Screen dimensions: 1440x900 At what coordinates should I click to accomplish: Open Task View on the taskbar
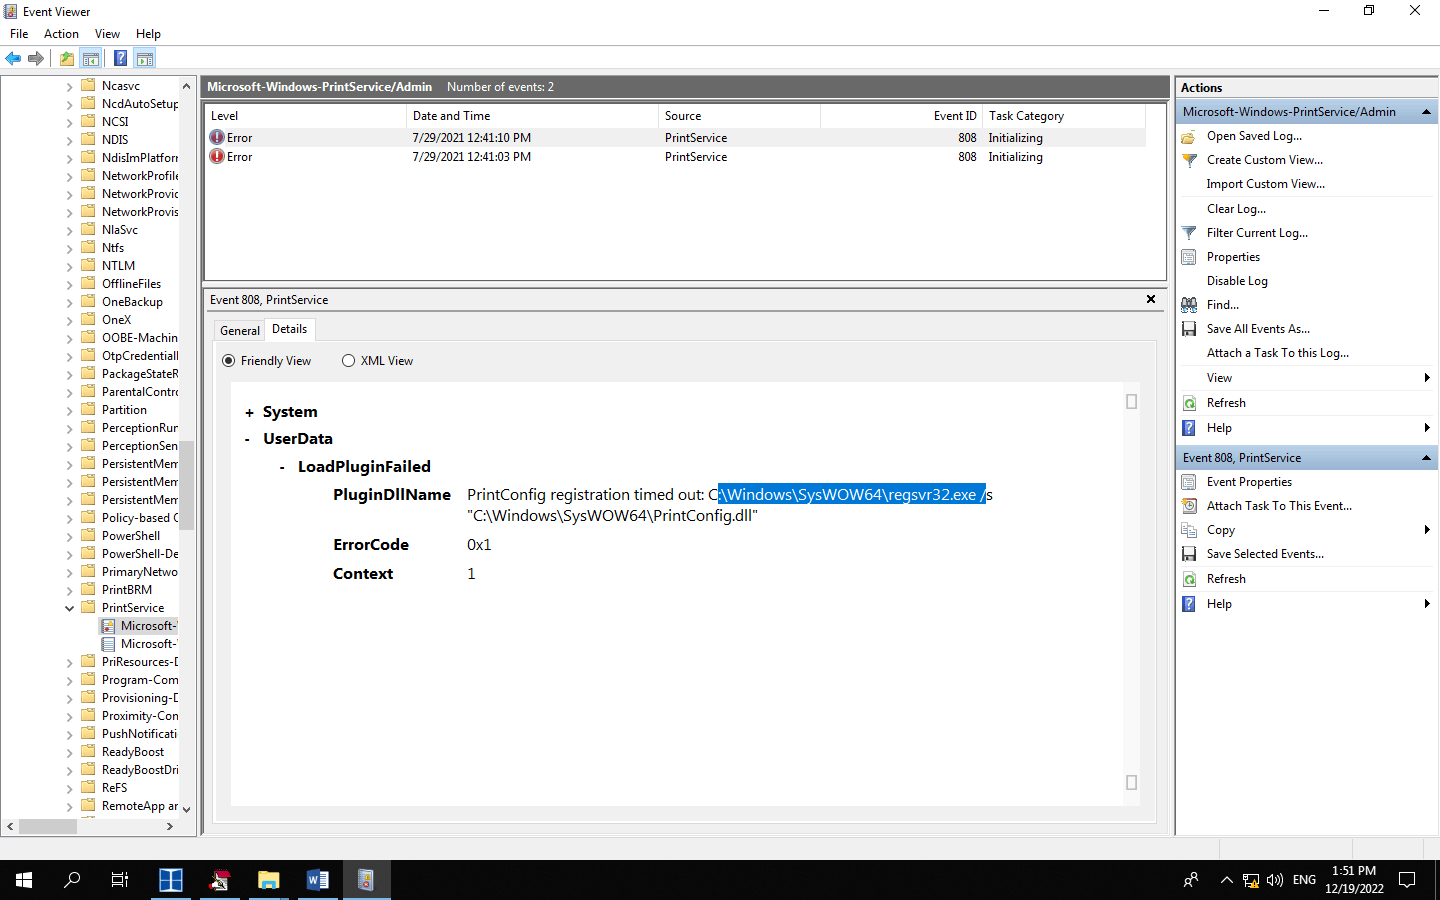[x=120, y=880]
